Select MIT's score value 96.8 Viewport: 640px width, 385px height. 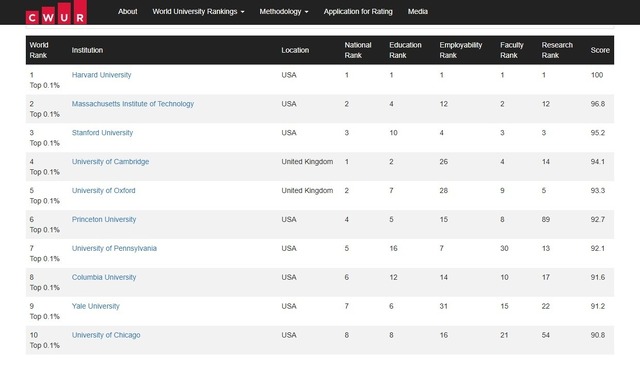598,104
